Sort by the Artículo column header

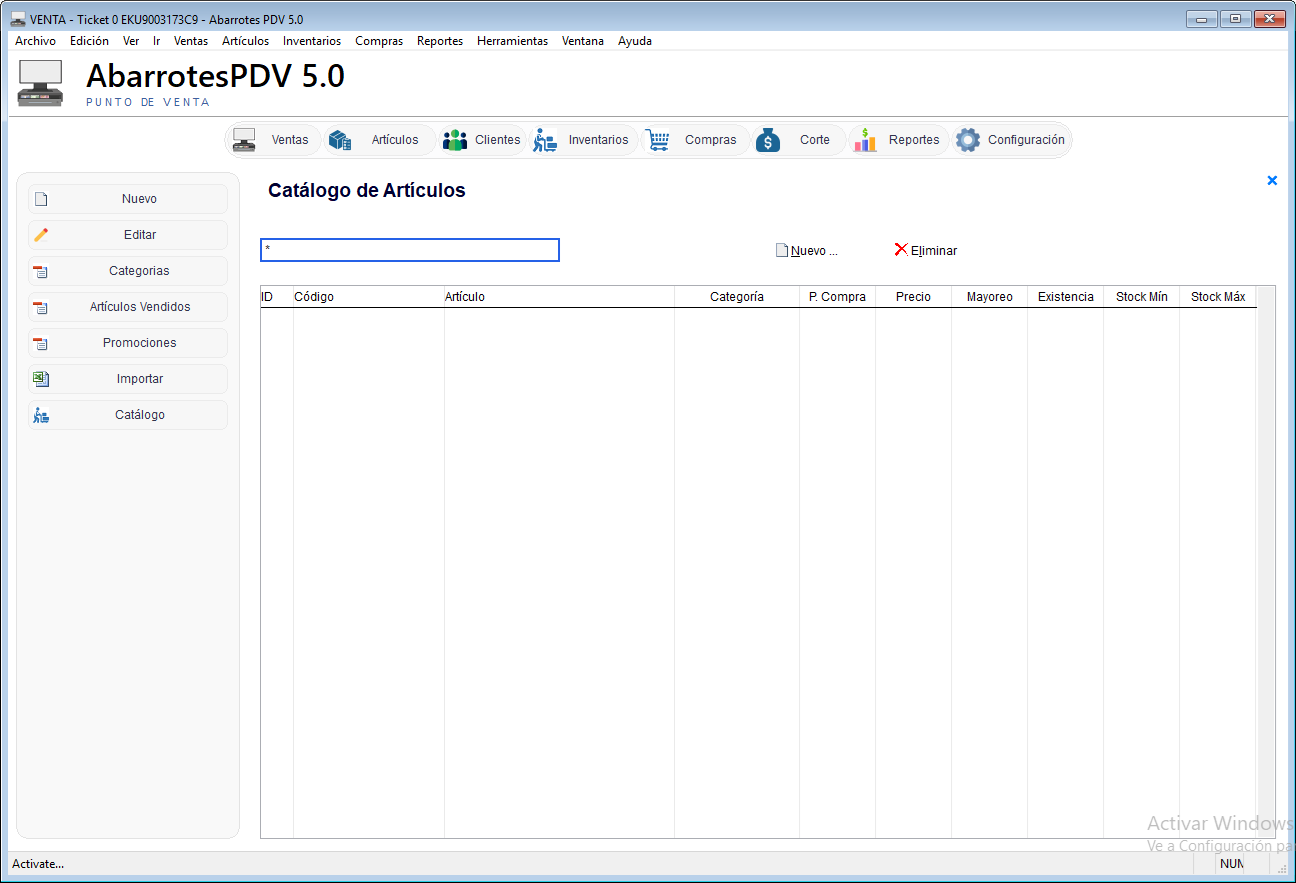coord(559,297)
